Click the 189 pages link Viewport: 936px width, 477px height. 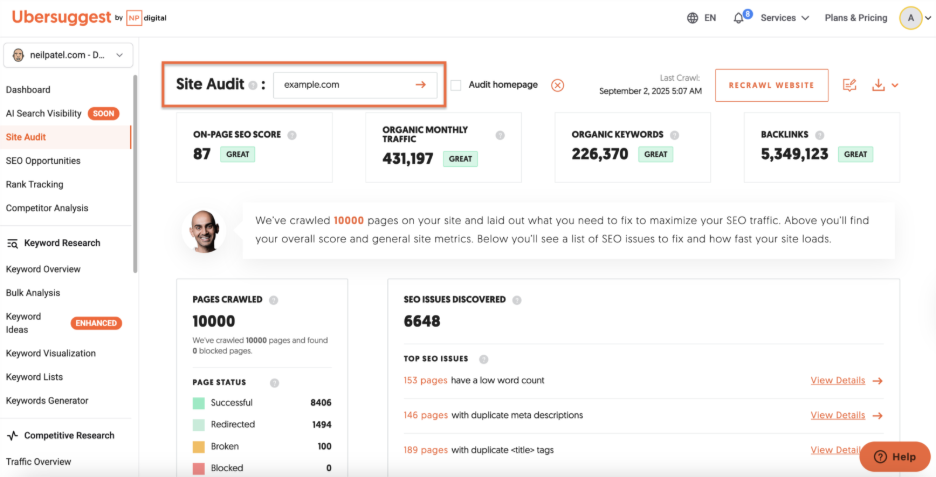click(425, 450)
